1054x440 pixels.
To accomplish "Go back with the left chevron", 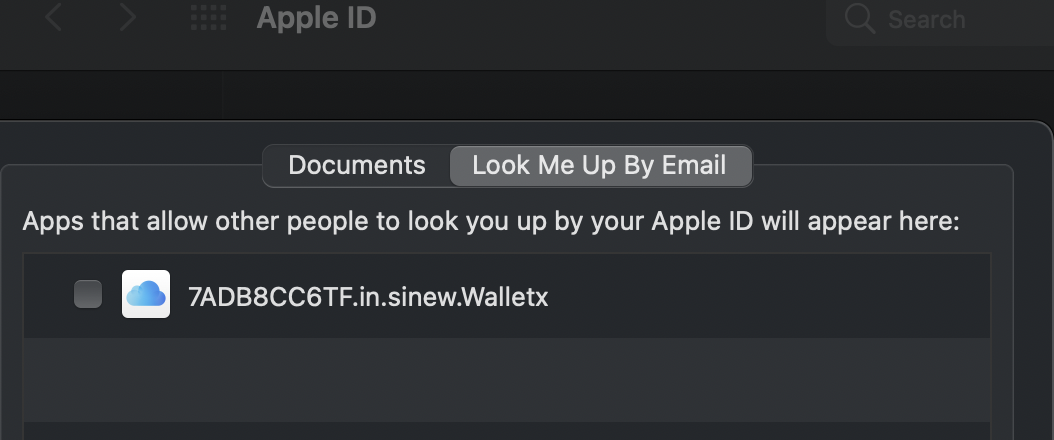I will tap(54, 18).
